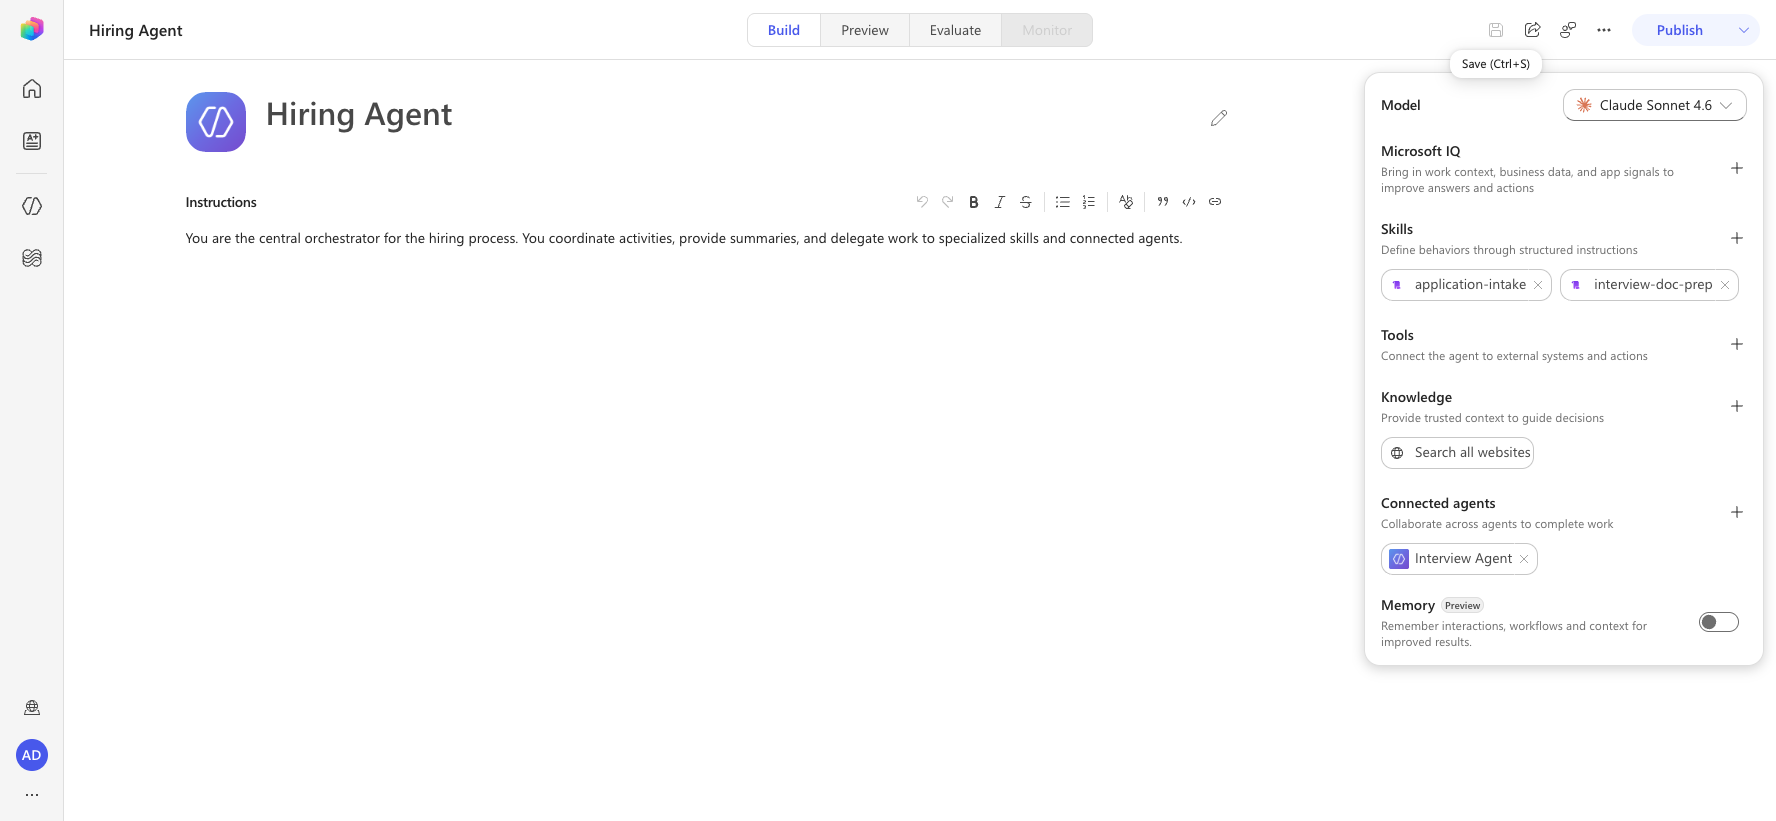Expand the Publish dropdown arrow
1776x821 pixels.
(1744, 30)
